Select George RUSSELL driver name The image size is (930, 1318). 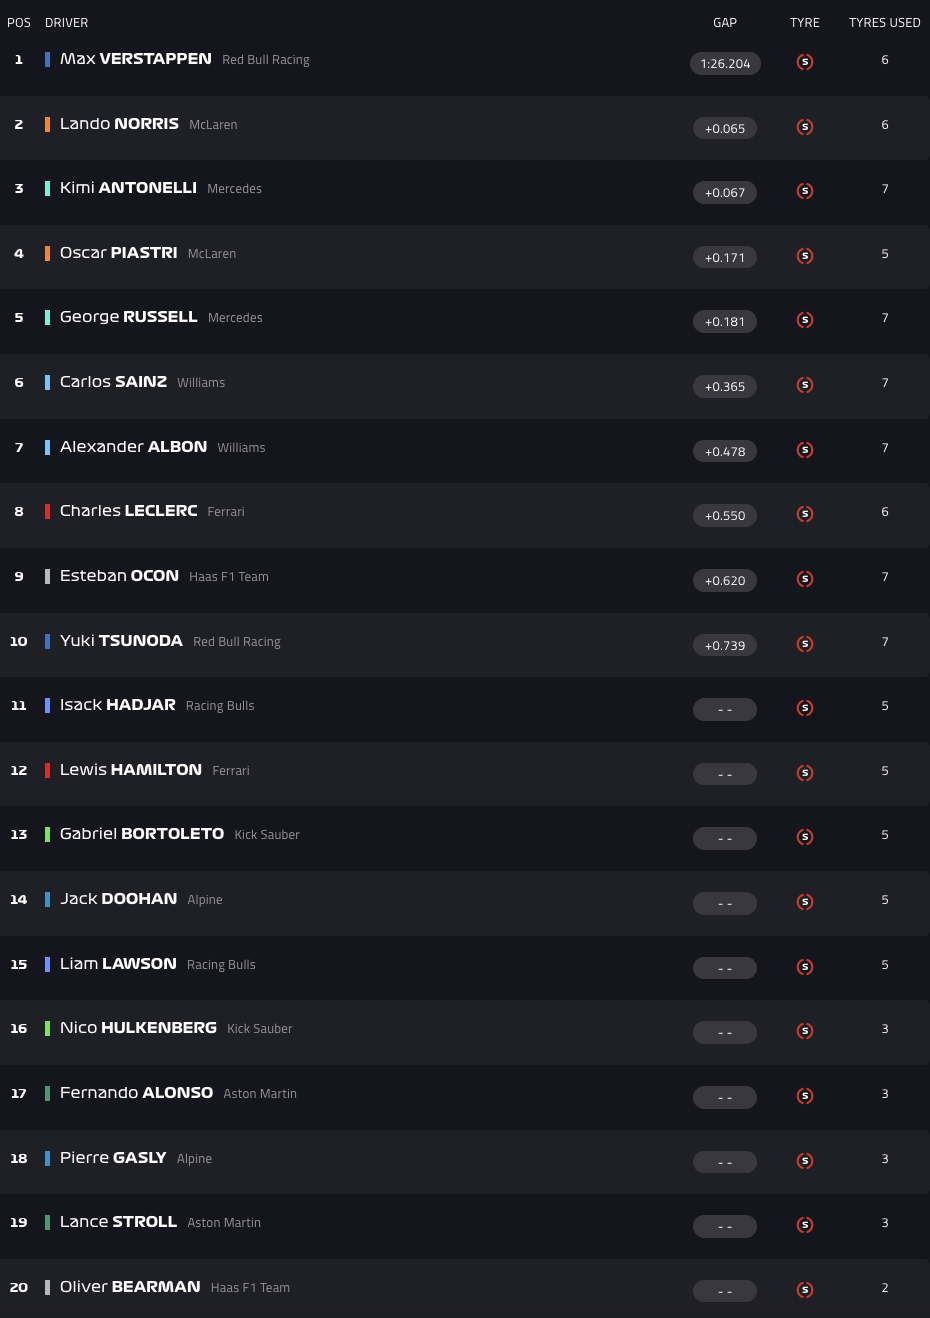(129, 317)
